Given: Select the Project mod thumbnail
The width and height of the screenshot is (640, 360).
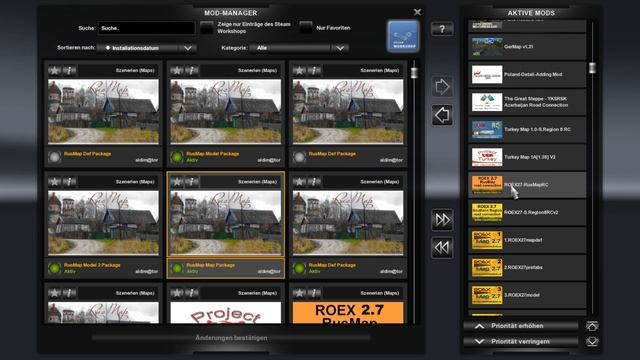Looking at the screenshot, I should (x=226, y=313).
